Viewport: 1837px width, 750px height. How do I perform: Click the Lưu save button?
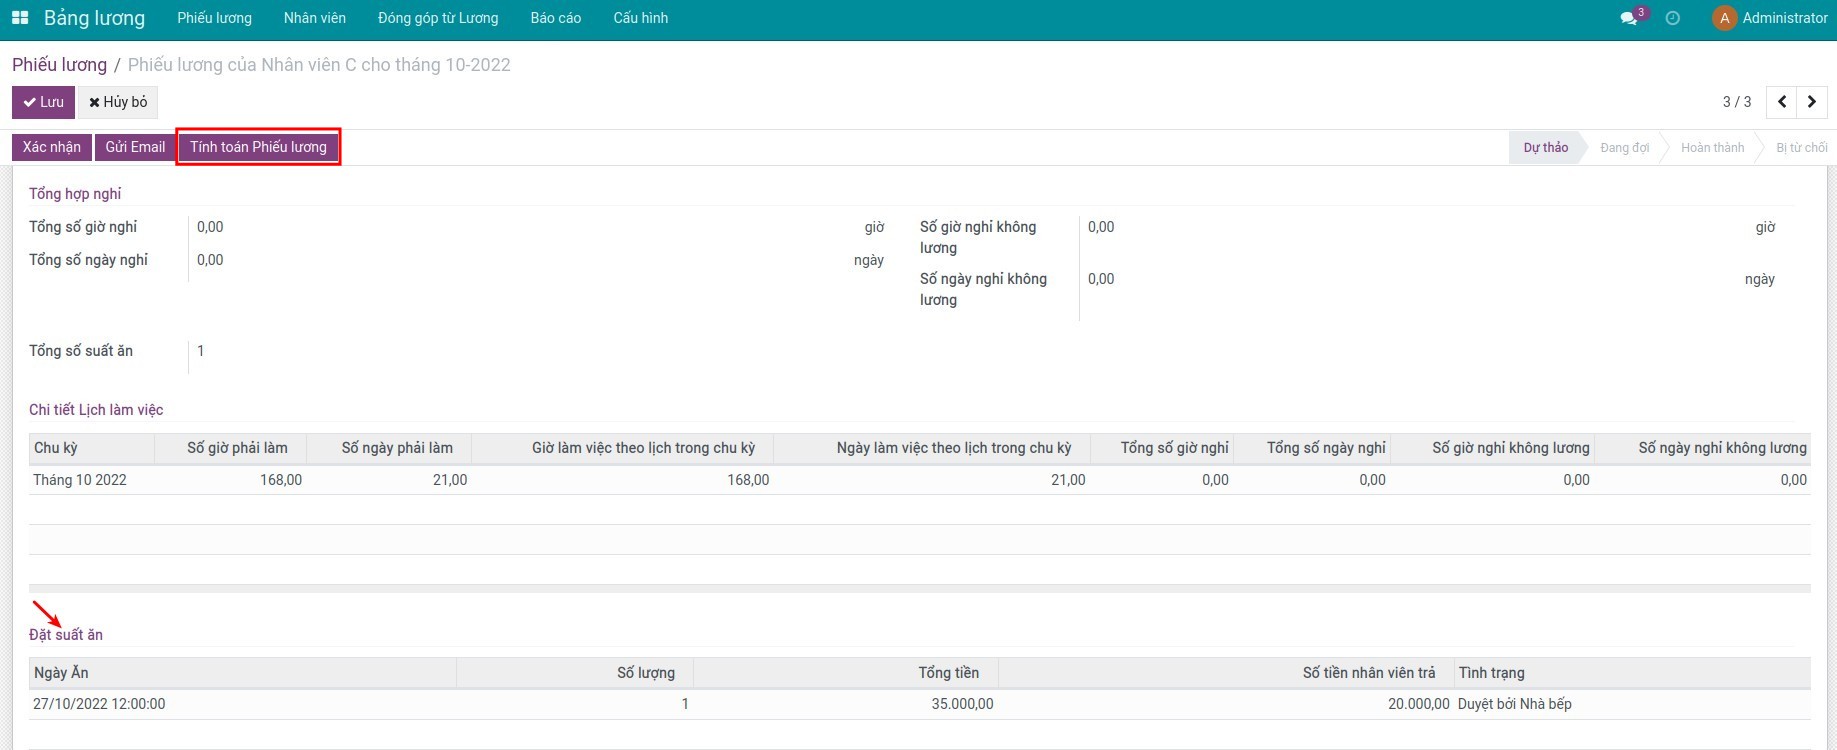pos(43,102)
